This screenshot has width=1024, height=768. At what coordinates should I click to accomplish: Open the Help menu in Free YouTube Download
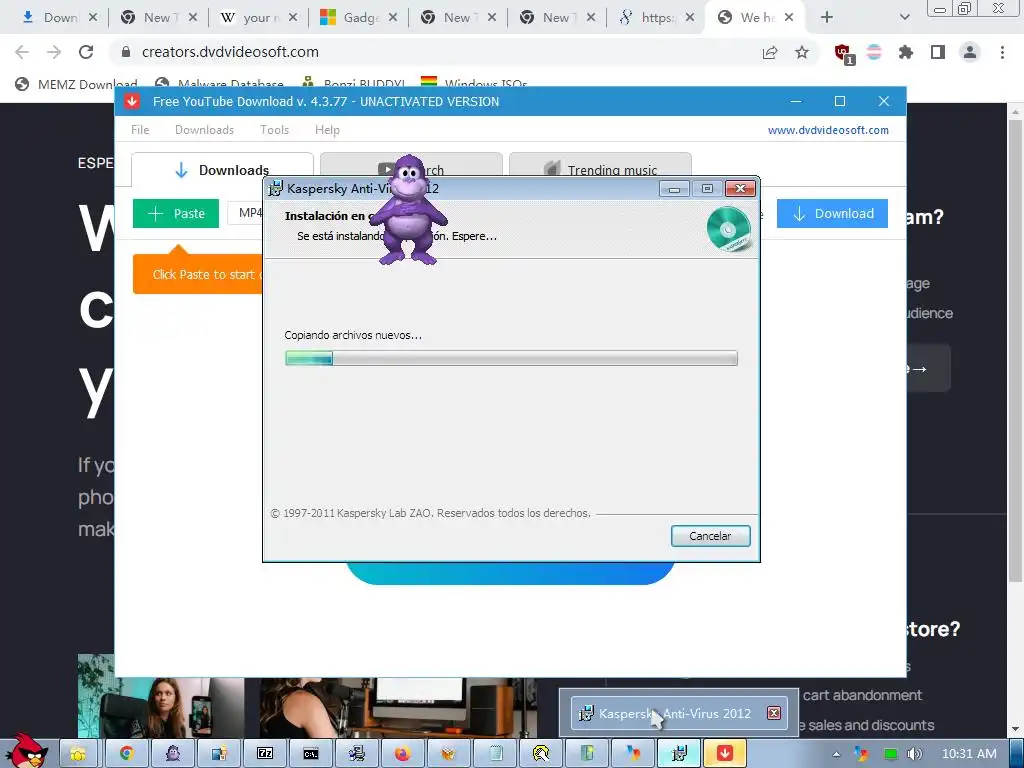click(327, 130)
